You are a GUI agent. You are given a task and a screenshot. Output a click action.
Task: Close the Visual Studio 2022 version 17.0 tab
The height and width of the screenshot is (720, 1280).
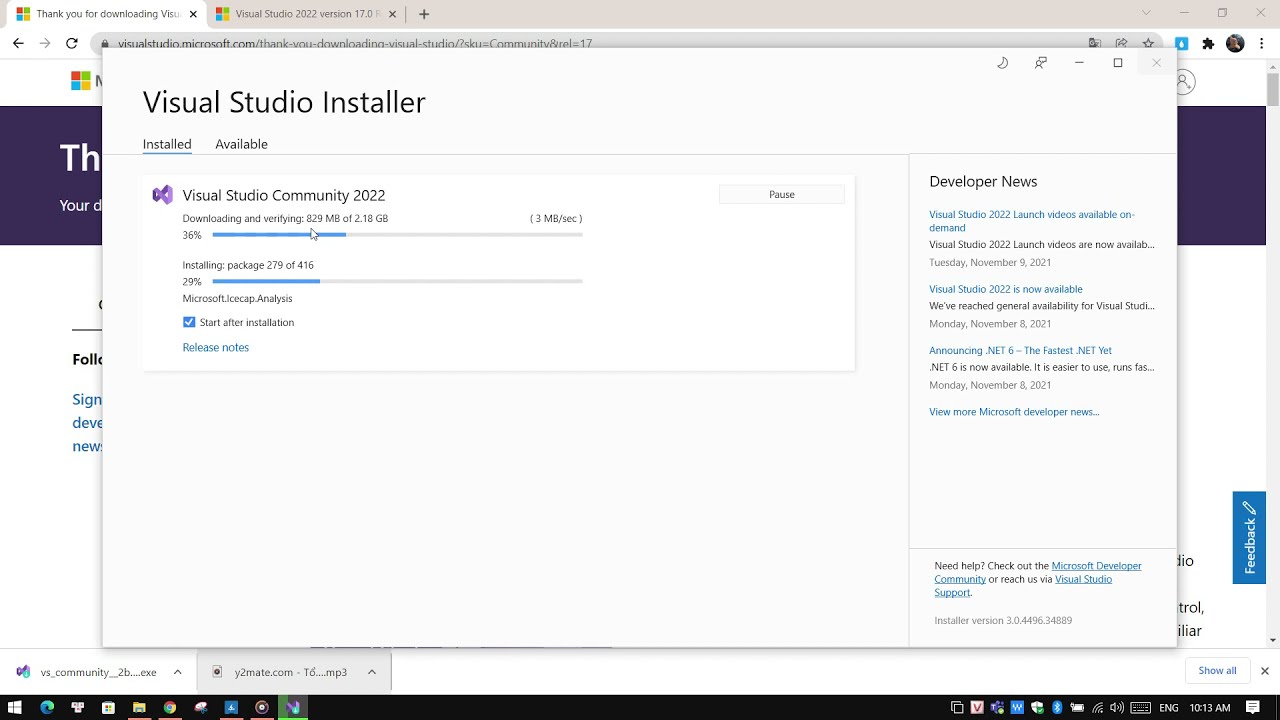392,14
